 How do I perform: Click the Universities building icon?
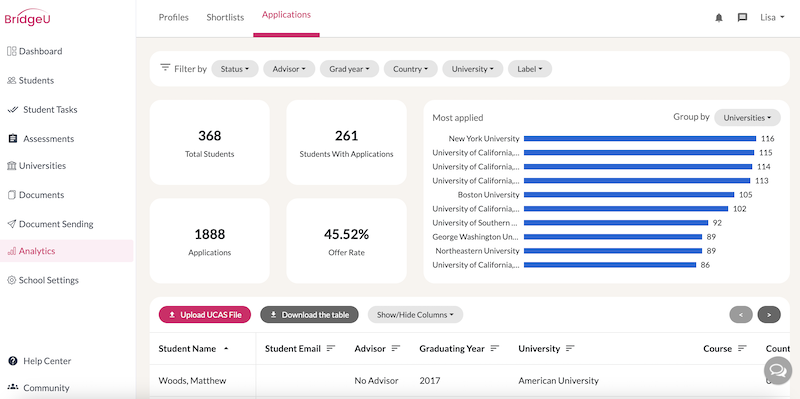tap(11, 166)
